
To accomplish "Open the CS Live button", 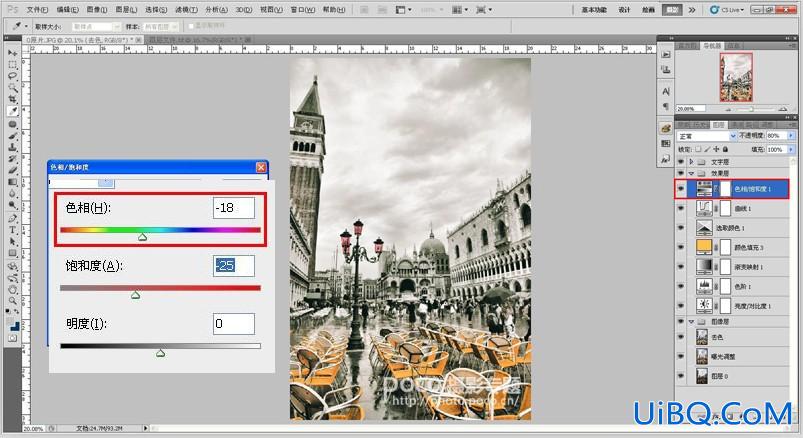I will [x=727, y=9].
